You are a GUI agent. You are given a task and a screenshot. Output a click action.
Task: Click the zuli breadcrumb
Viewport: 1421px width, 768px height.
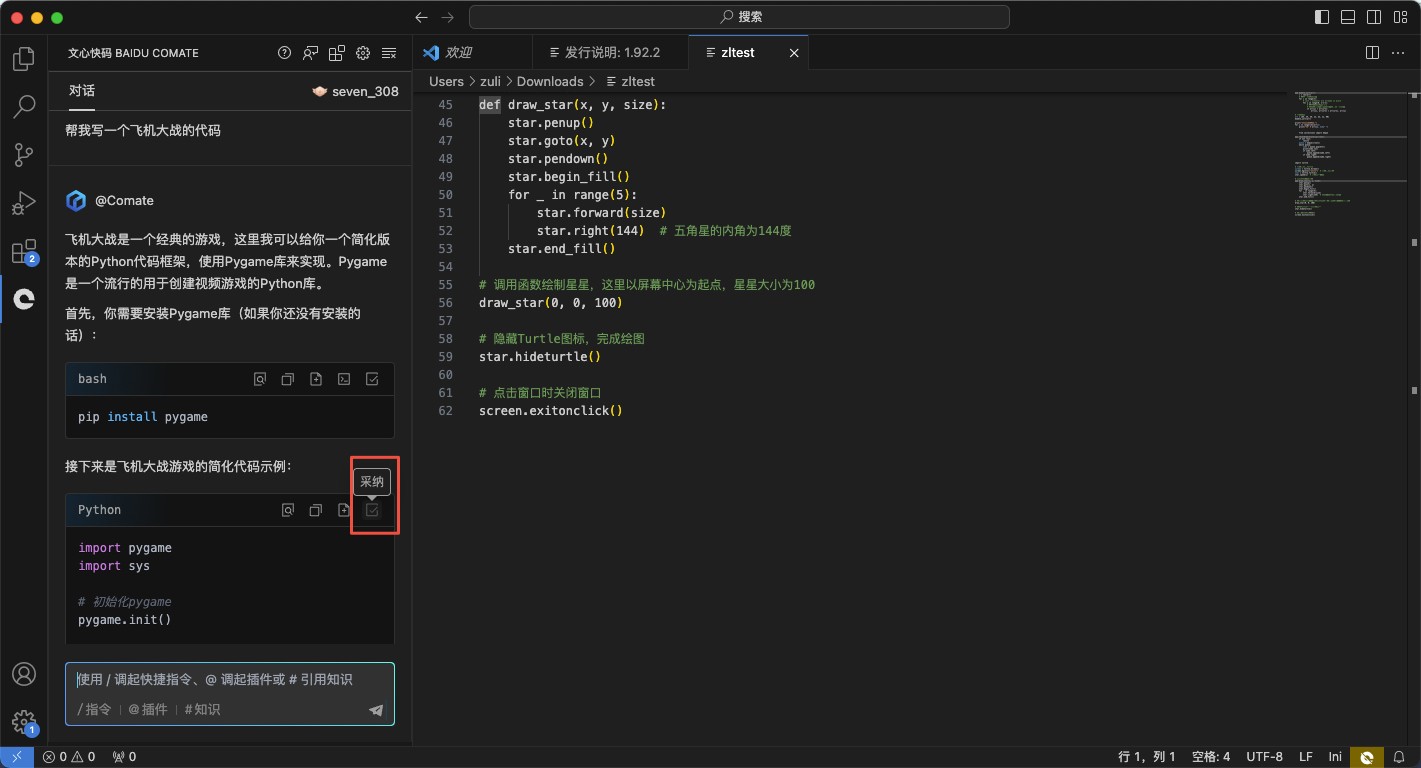tap(490, 81)
